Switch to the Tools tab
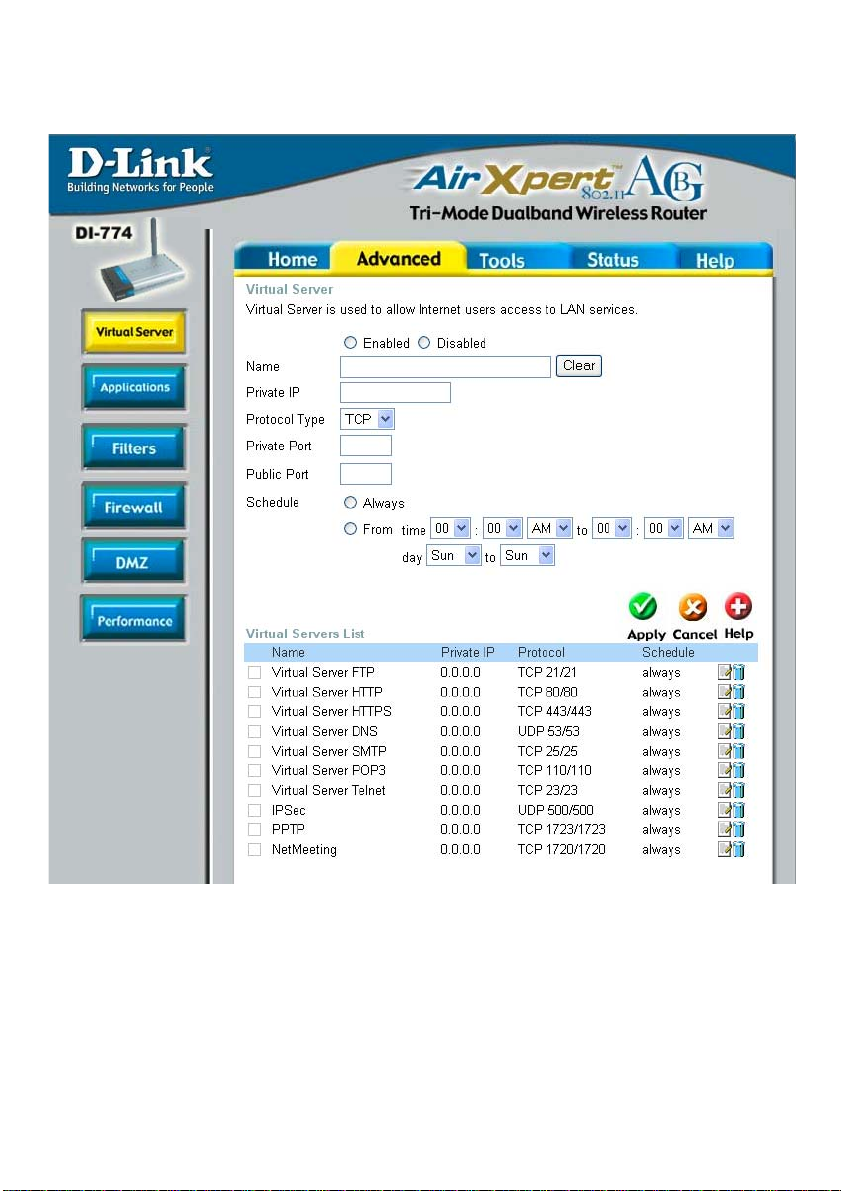The height and width of the screenshot is (1191, 841). [502, 261]
